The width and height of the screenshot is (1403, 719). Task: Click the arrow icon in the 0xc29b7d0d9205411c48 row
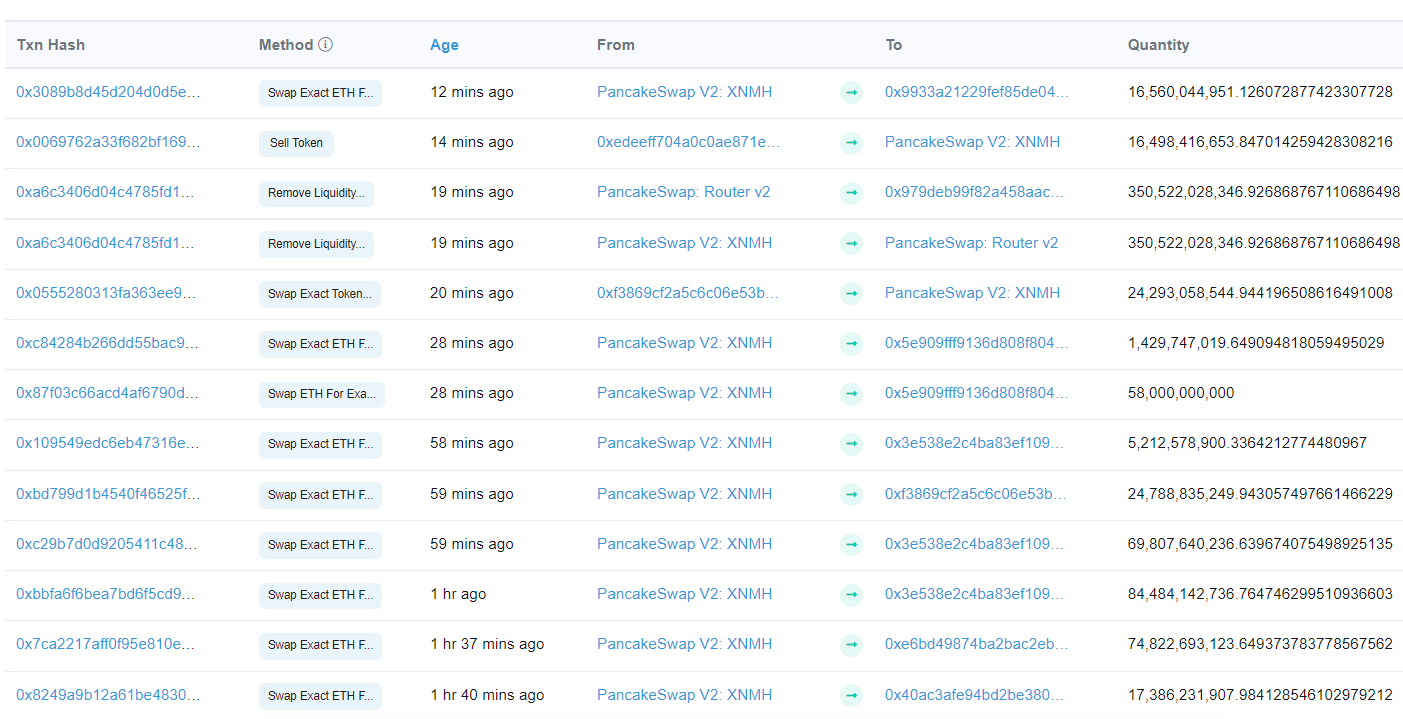pyautogui.click(x=851, y=545)
